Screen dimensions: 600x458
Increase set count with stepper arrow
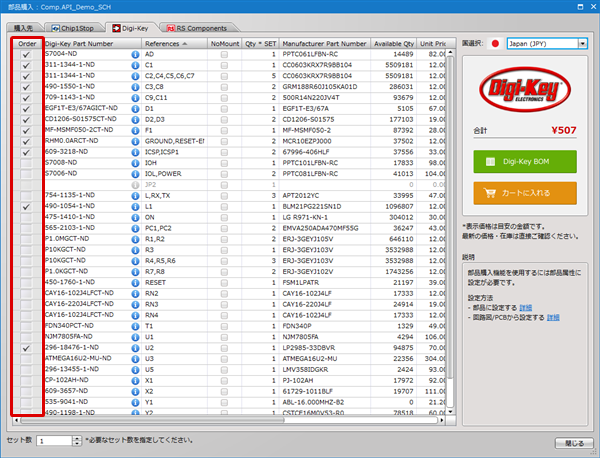77,438
